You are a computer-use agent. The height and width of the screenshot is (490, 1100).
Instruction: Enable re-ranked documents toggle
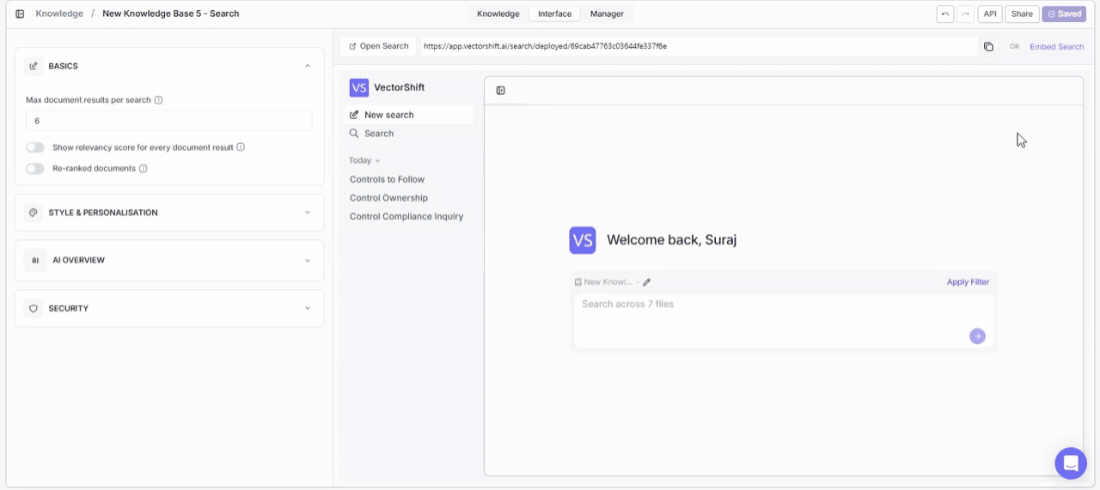coord(35,168)
